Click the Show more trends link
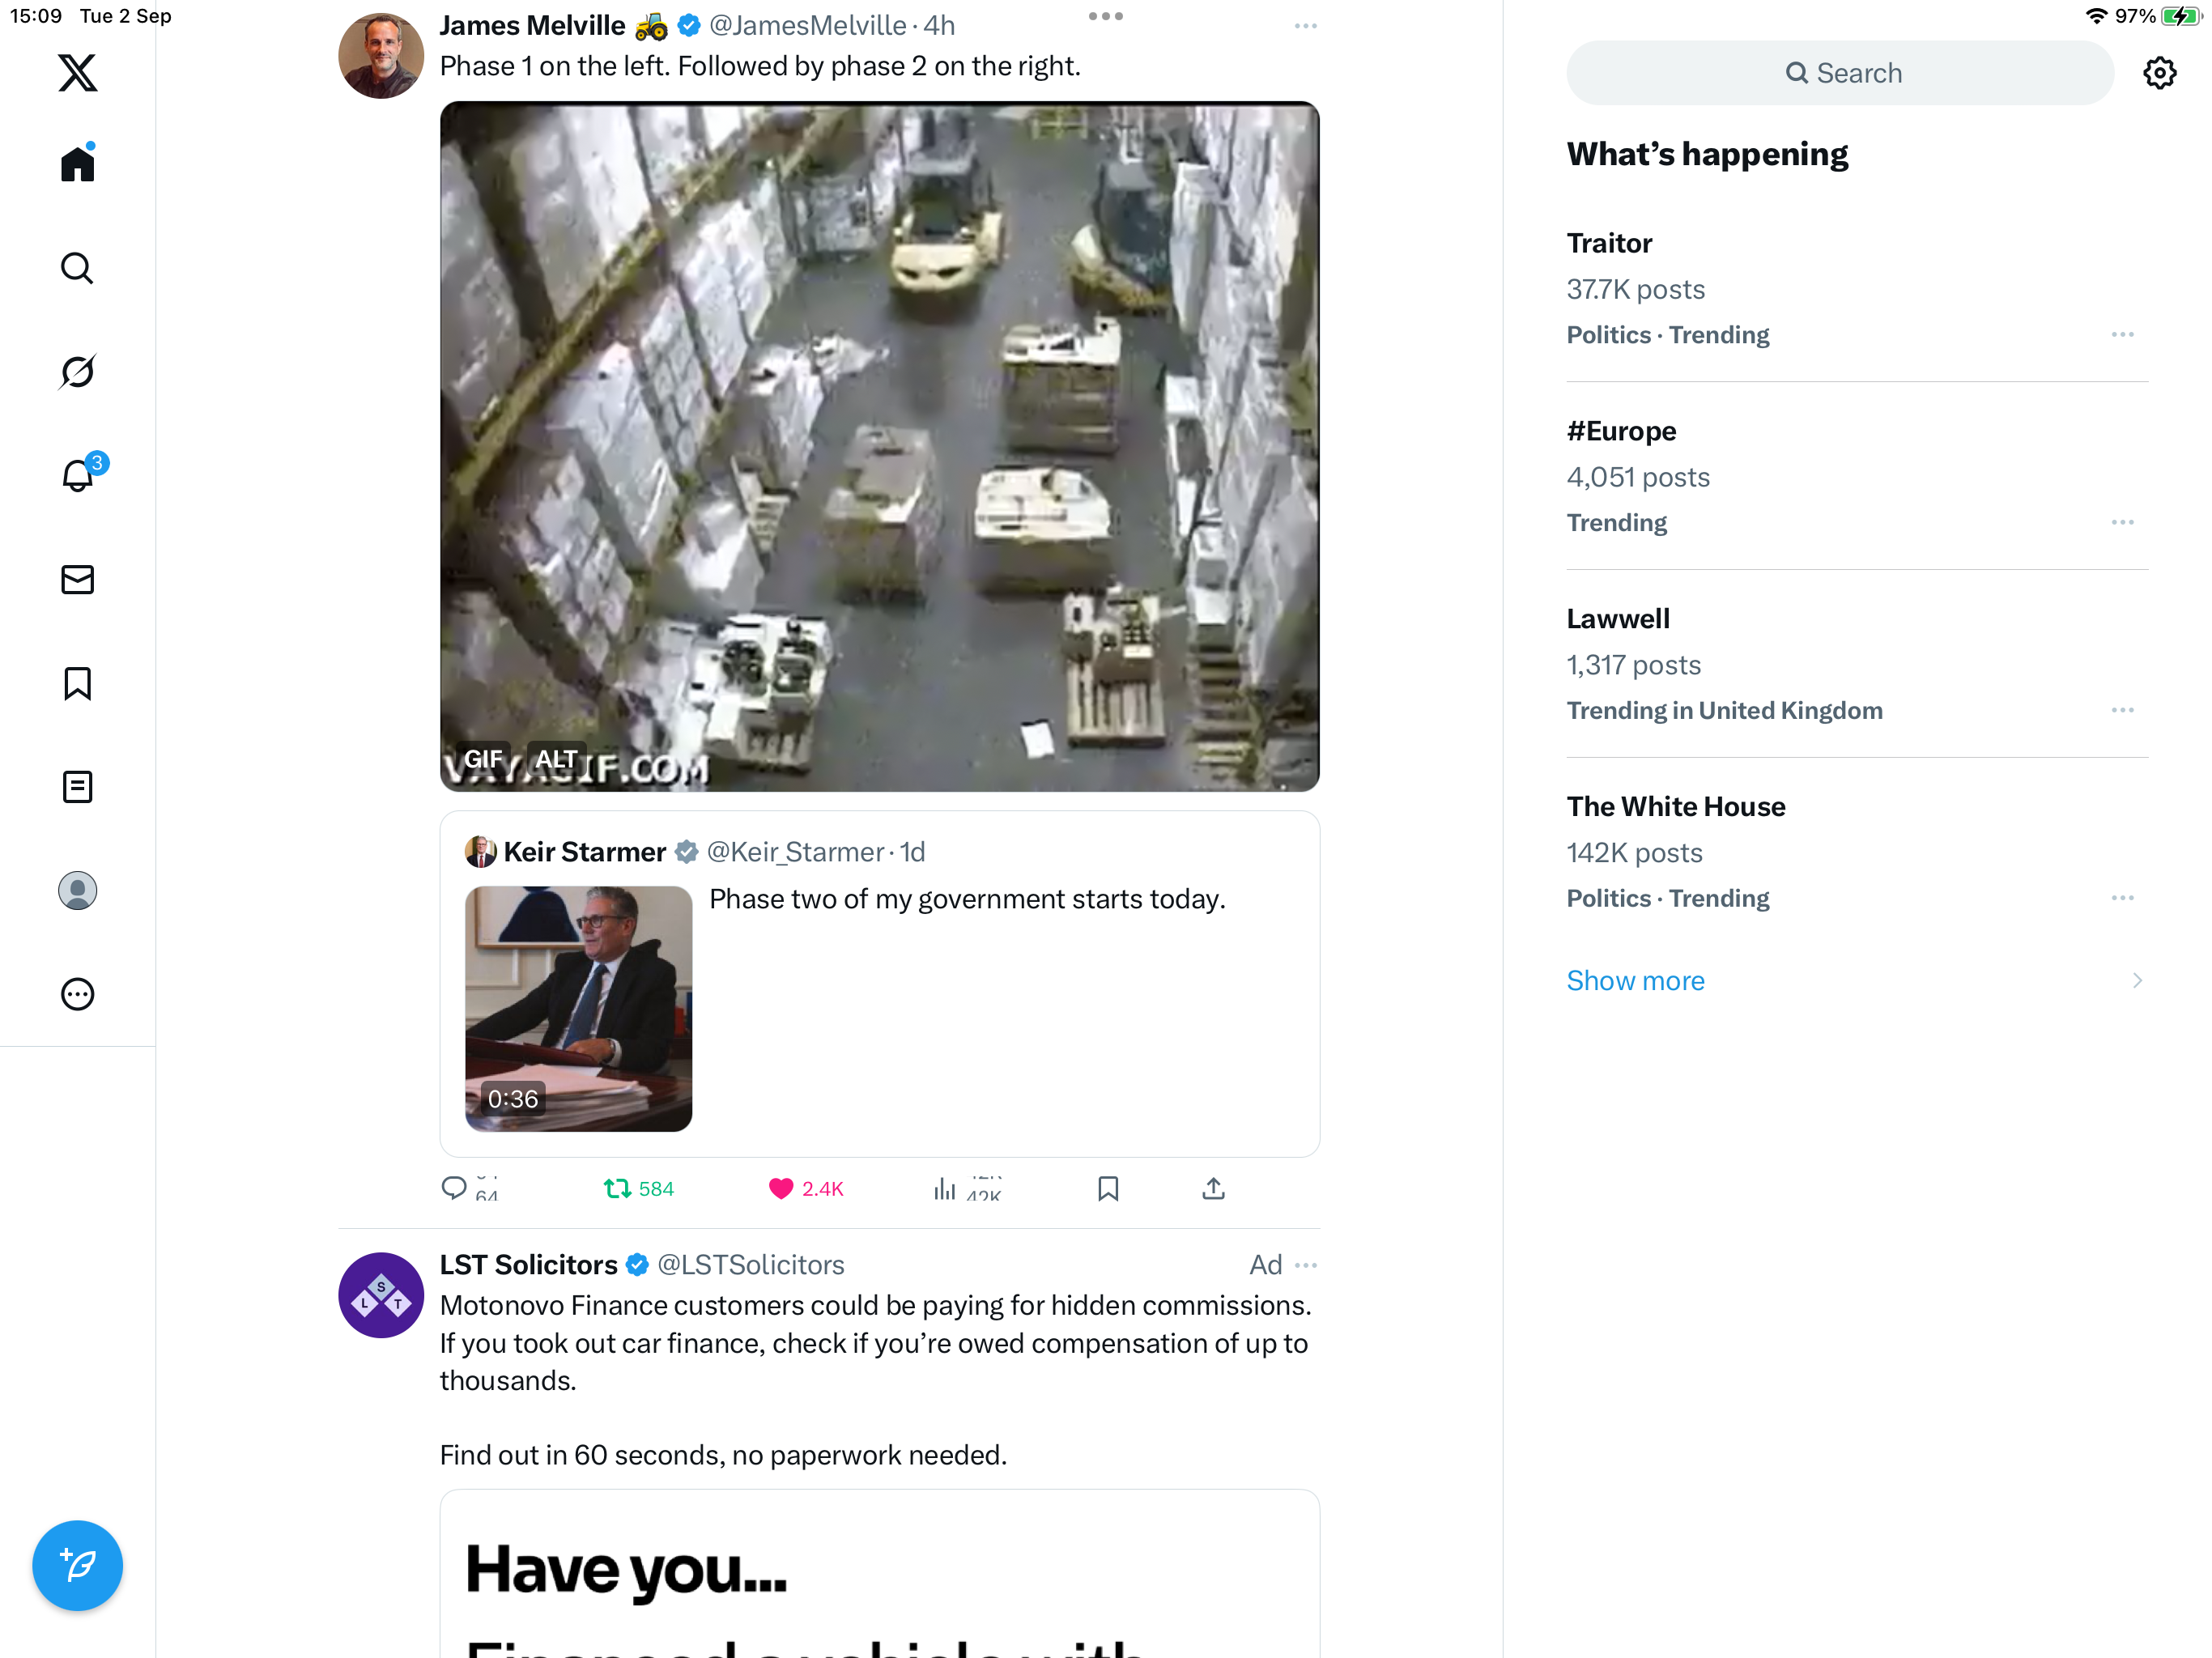 (x=1635, y=980)
